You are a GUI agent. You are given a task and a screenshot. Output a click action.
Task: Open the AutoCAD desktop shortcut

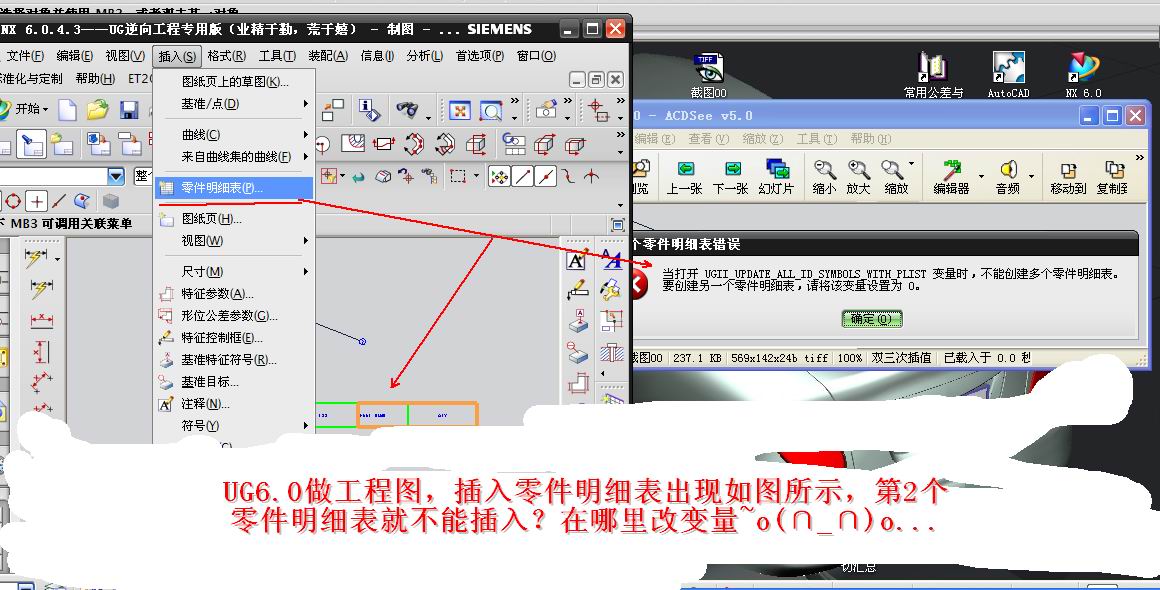pos(1009,75)
